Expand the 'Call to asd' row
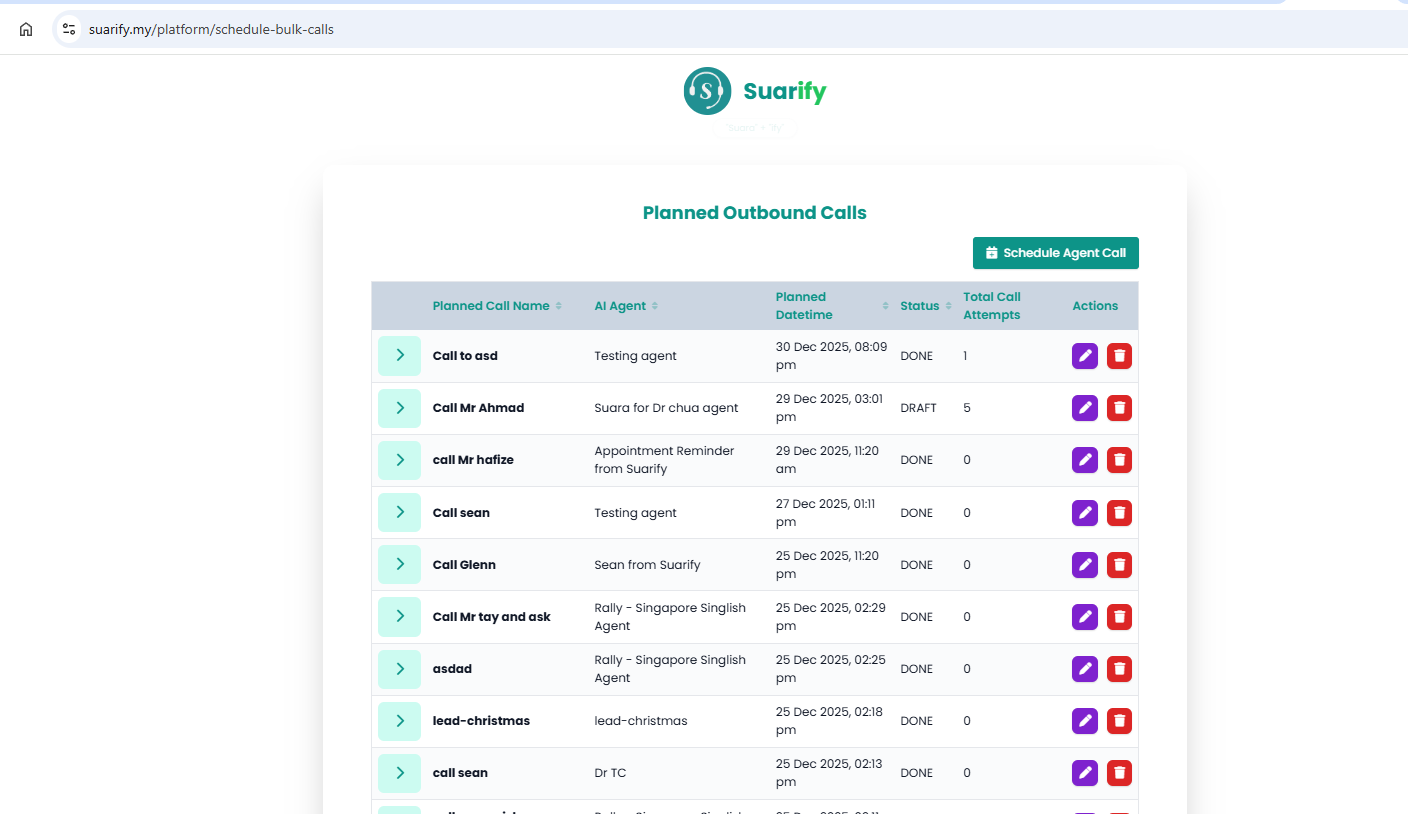1408x814 pixels. pyautogui.click(x=399, y=356)
